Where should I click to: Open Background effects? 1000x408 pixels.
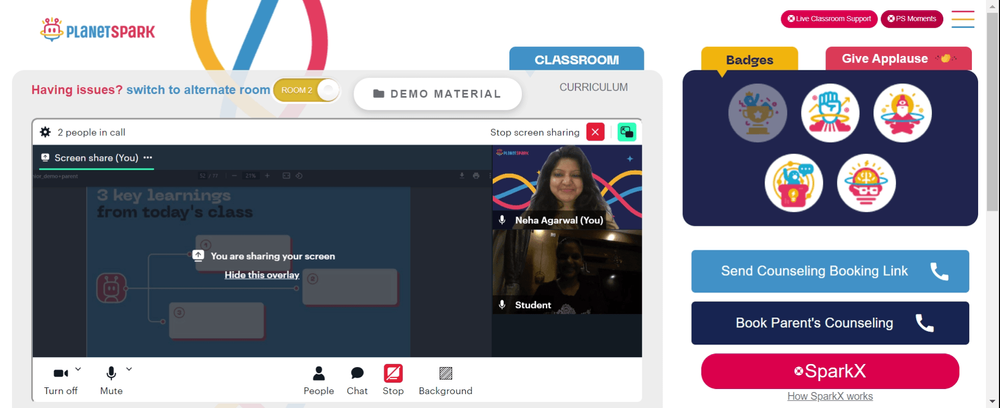pyautogui.click(x=445, y=381)
